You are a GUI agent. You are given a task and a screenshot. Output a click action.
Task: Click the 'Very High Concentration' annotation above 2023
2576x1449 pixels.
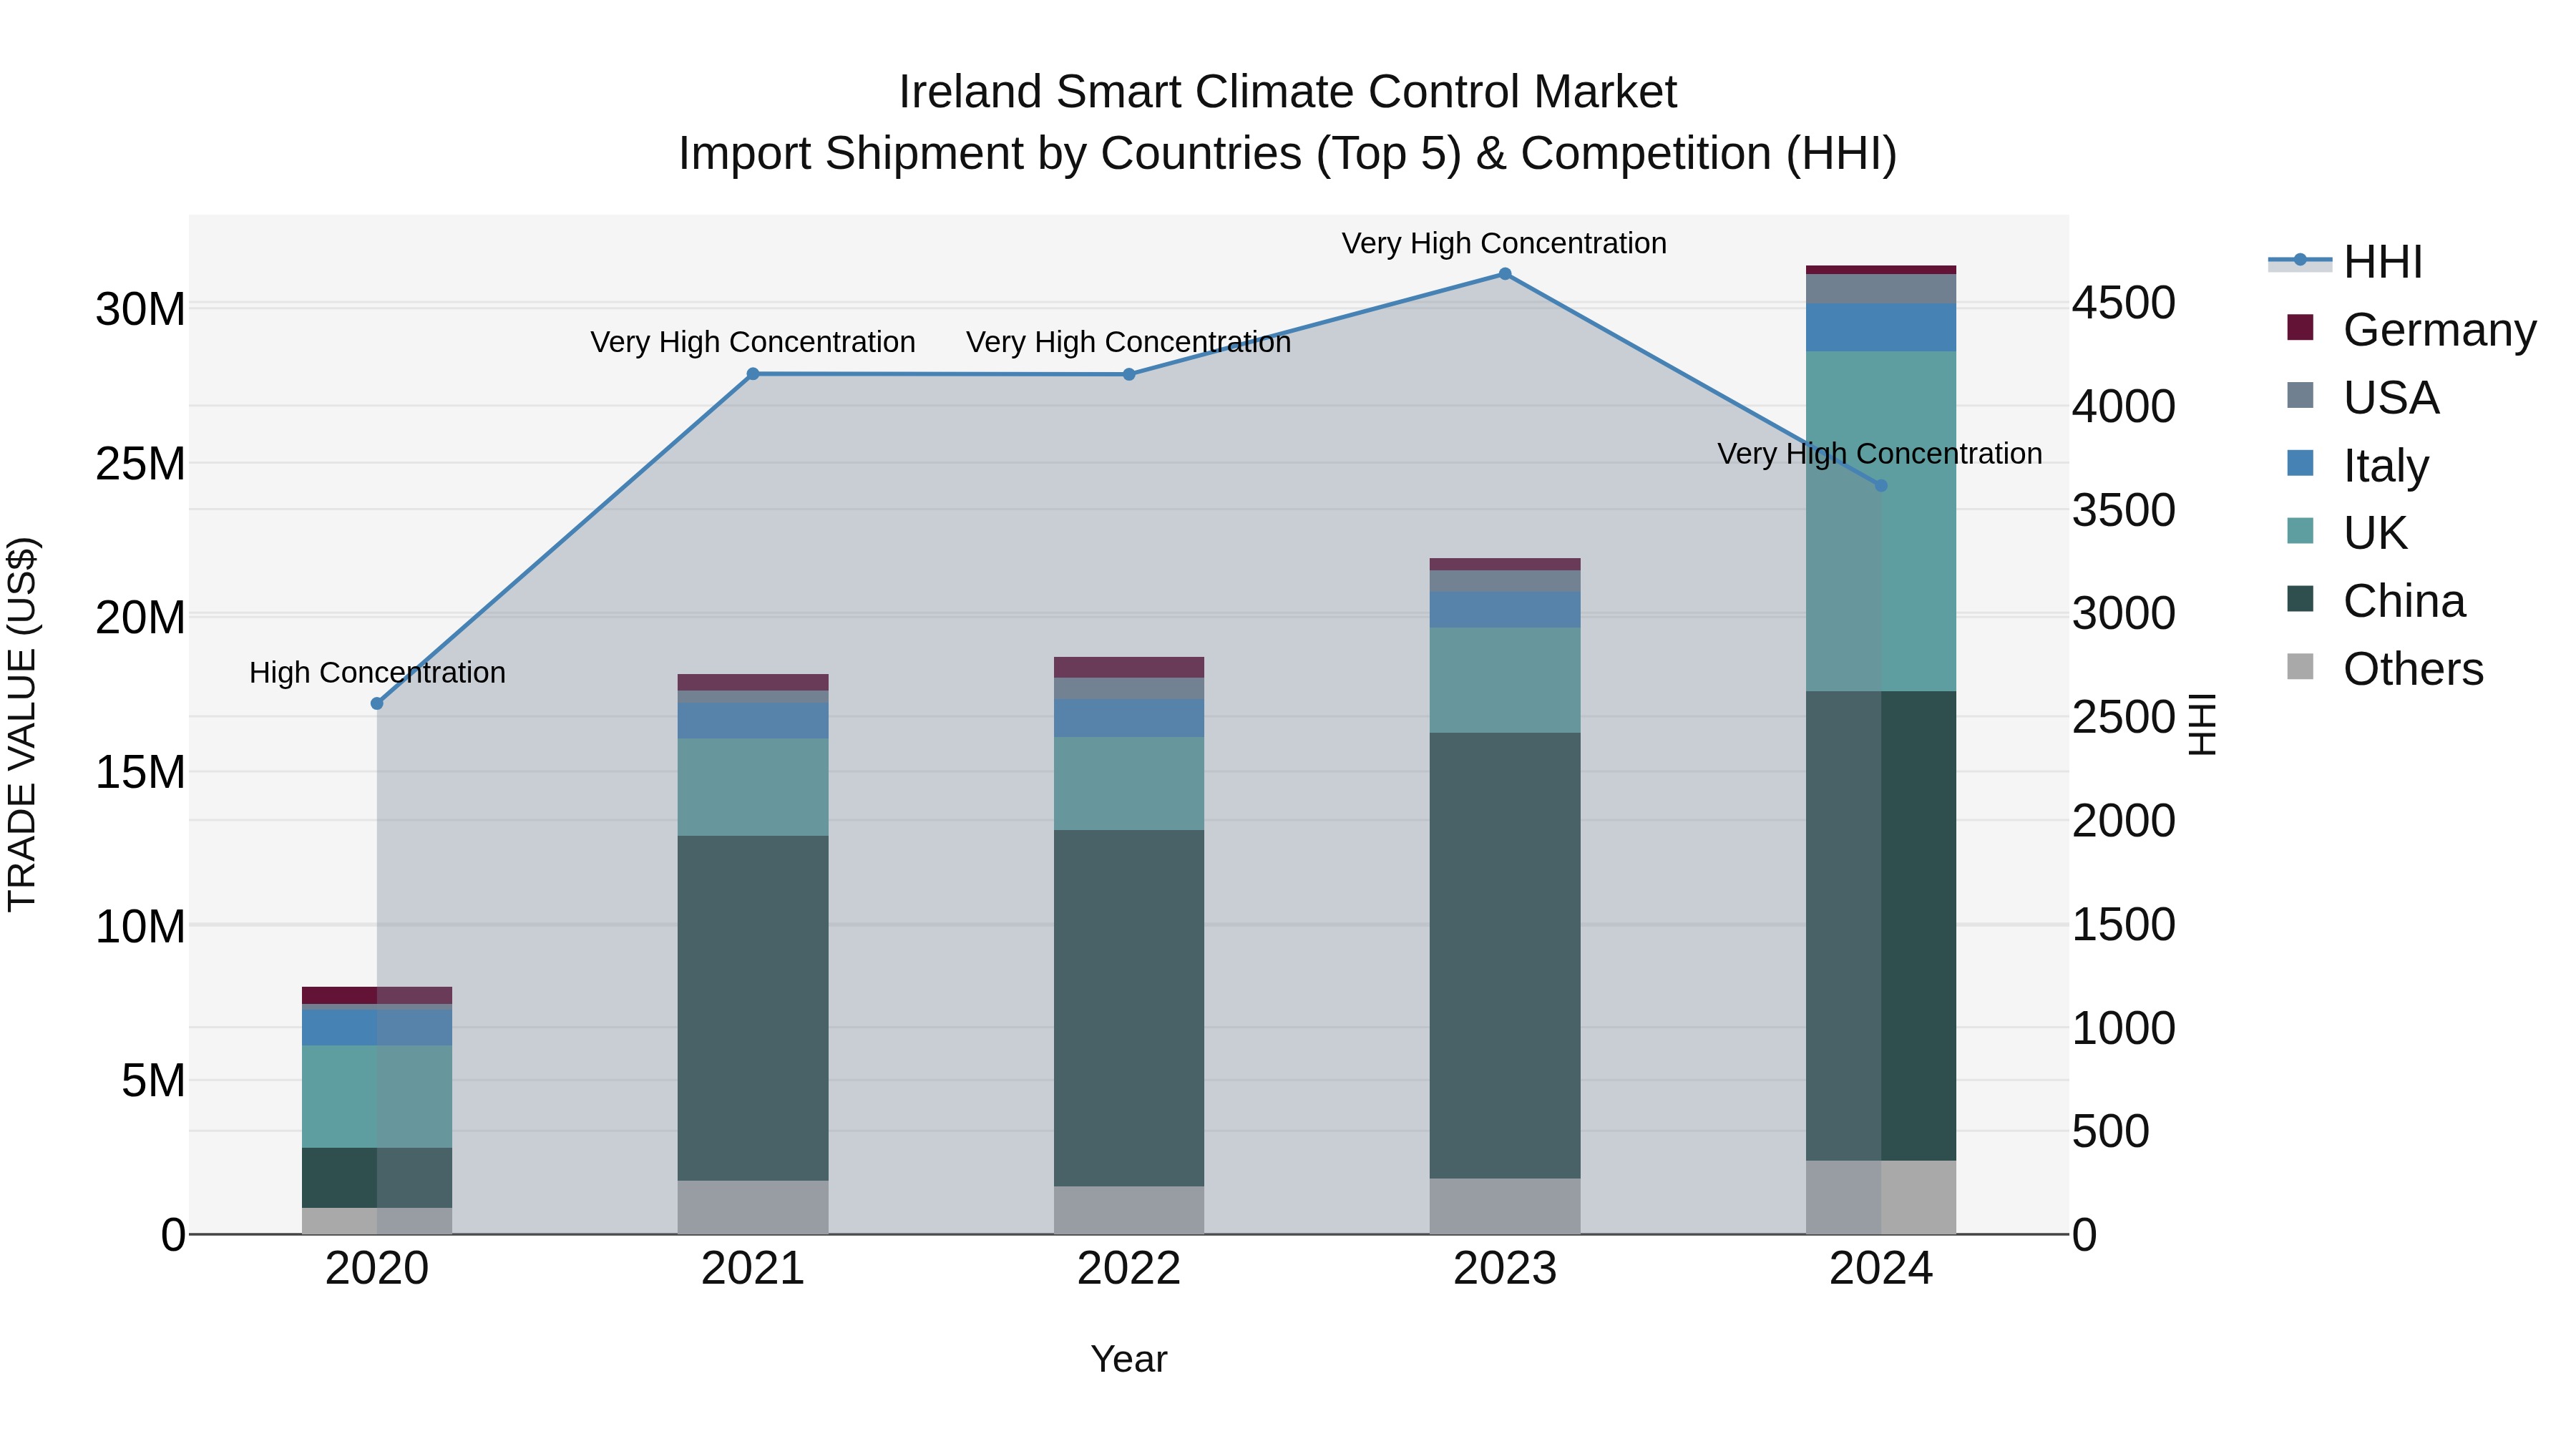[x=1504, y=243]
